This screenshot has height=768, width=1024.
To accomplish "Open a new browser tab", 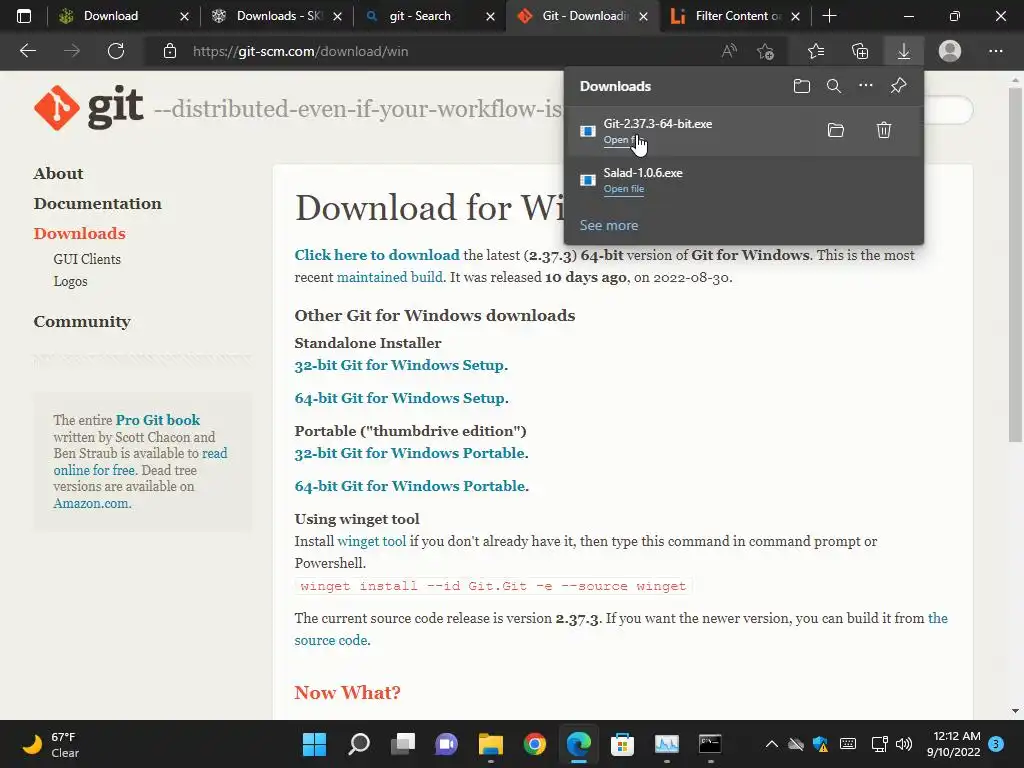I will (x=829, y=16).
